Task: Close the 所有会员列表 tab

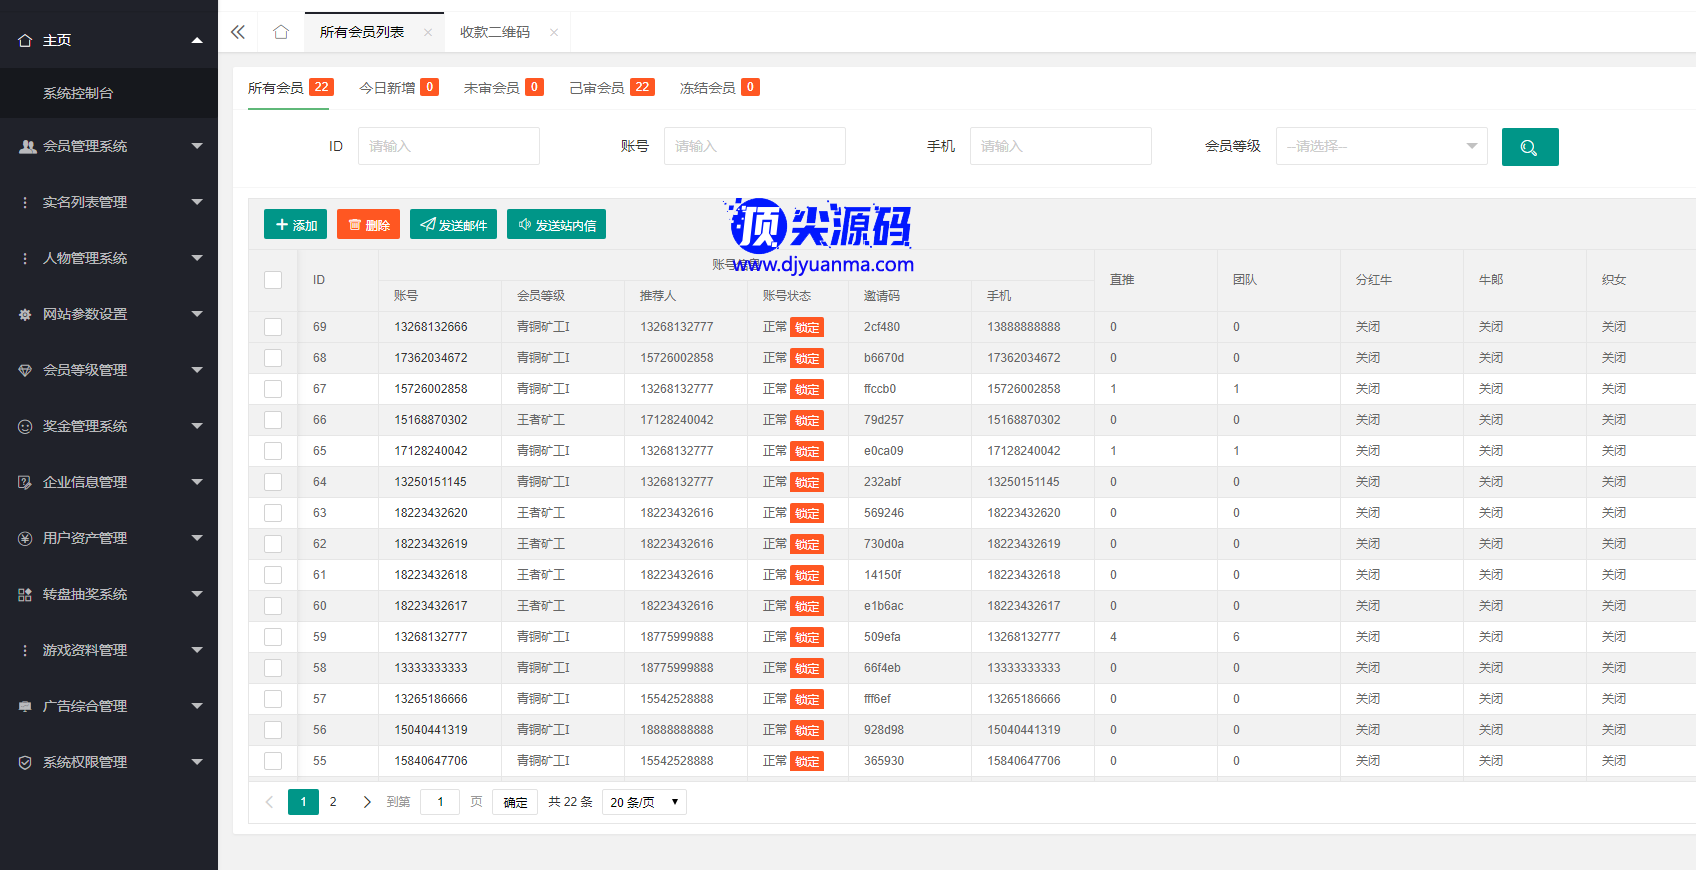Action: pyautogui.click(x=428, y=33)
